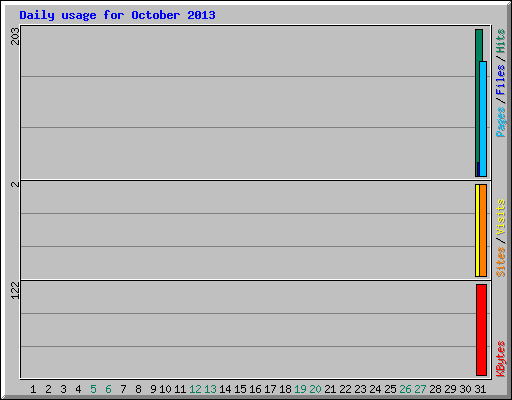Image resolution: width=512 pixels, height=400 pixels.
Task: Click the 'Visits' legend label
Action: point(500,217)
